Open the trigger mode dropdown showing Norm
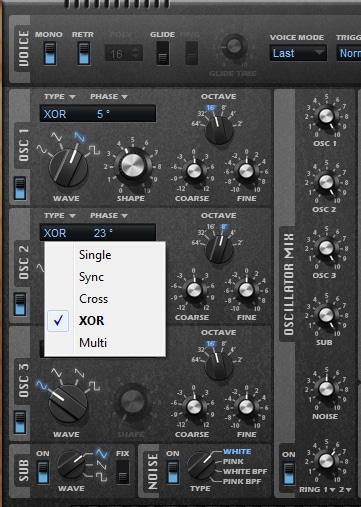Screen dimensions: 361x507 [x=349, y=53]
